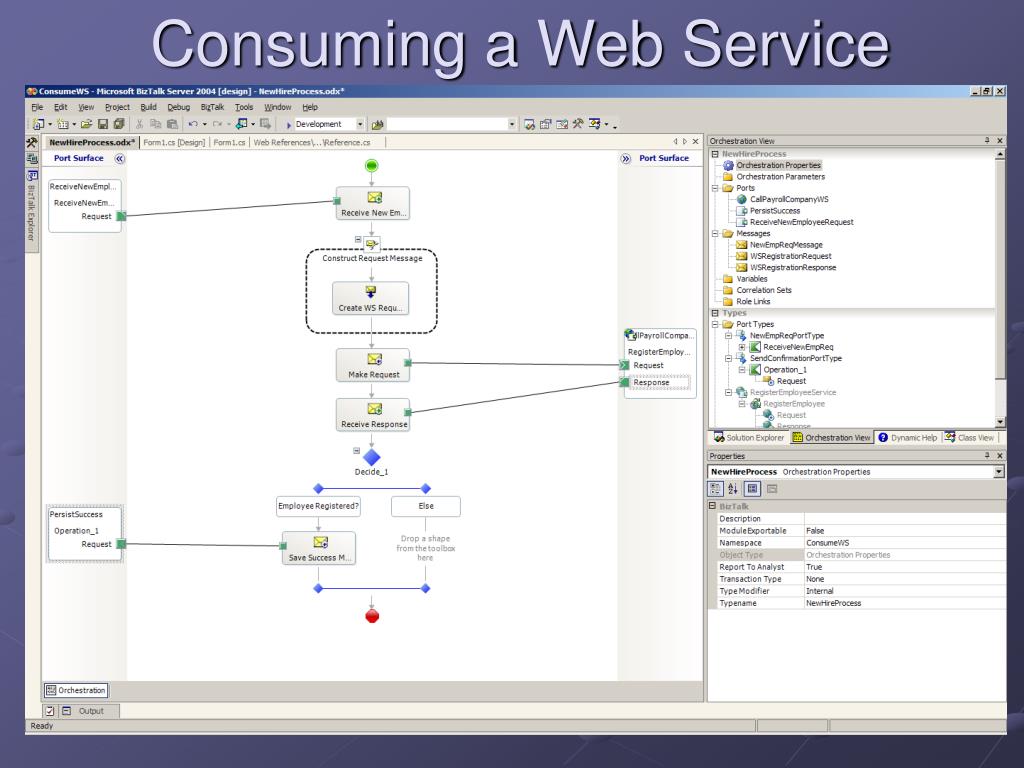
Task: Collapse the left Port Surface with chevron
Action: [120, 159]
